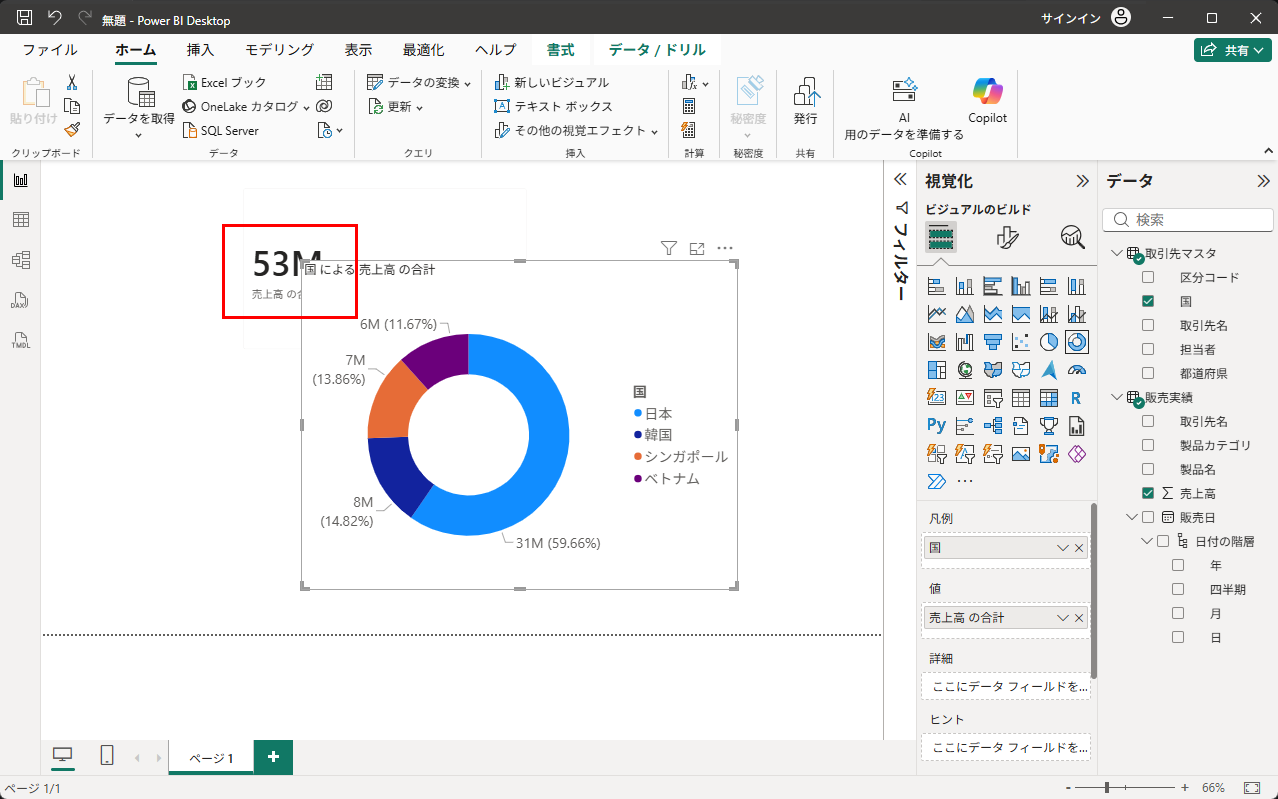Save the report with the floppy disk icon

24,18
